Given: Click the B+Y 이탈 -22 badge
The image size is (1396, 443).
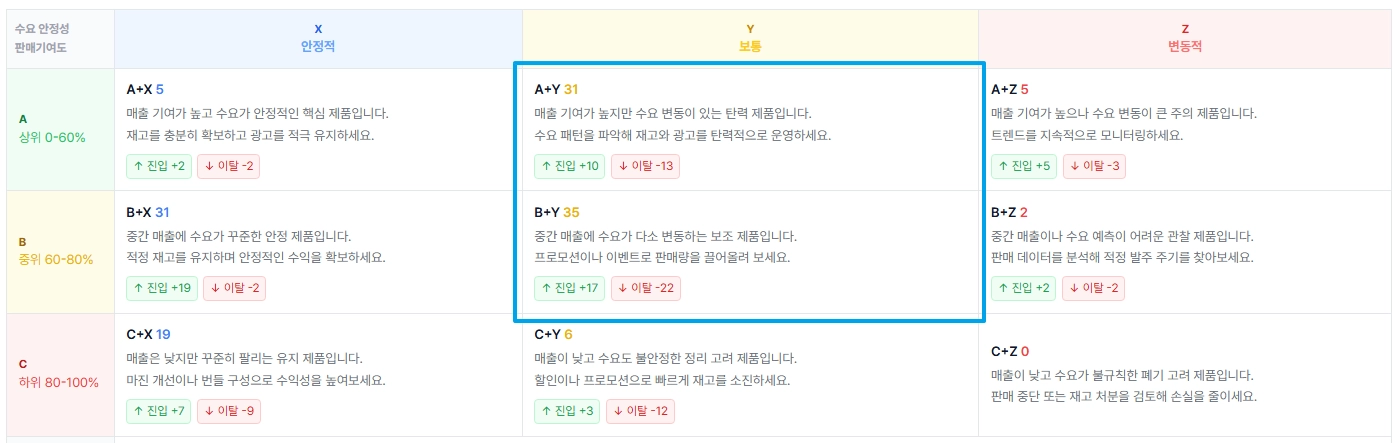Looking at the screenshot, I should coord(645,289).
